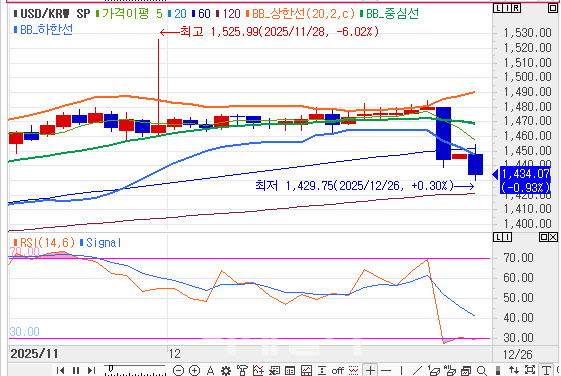Open the data grid table icon
The image size is (561, 376).
[x=290, y=371]
